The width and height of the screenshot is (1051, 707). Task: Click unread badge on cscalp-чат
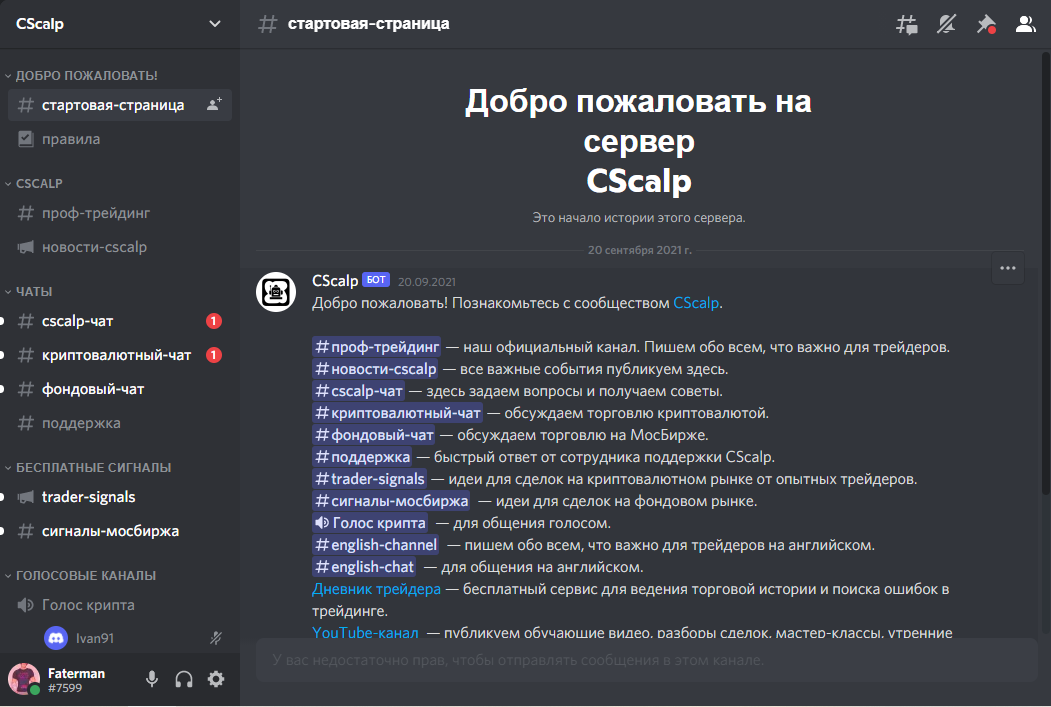click(214, 321)
